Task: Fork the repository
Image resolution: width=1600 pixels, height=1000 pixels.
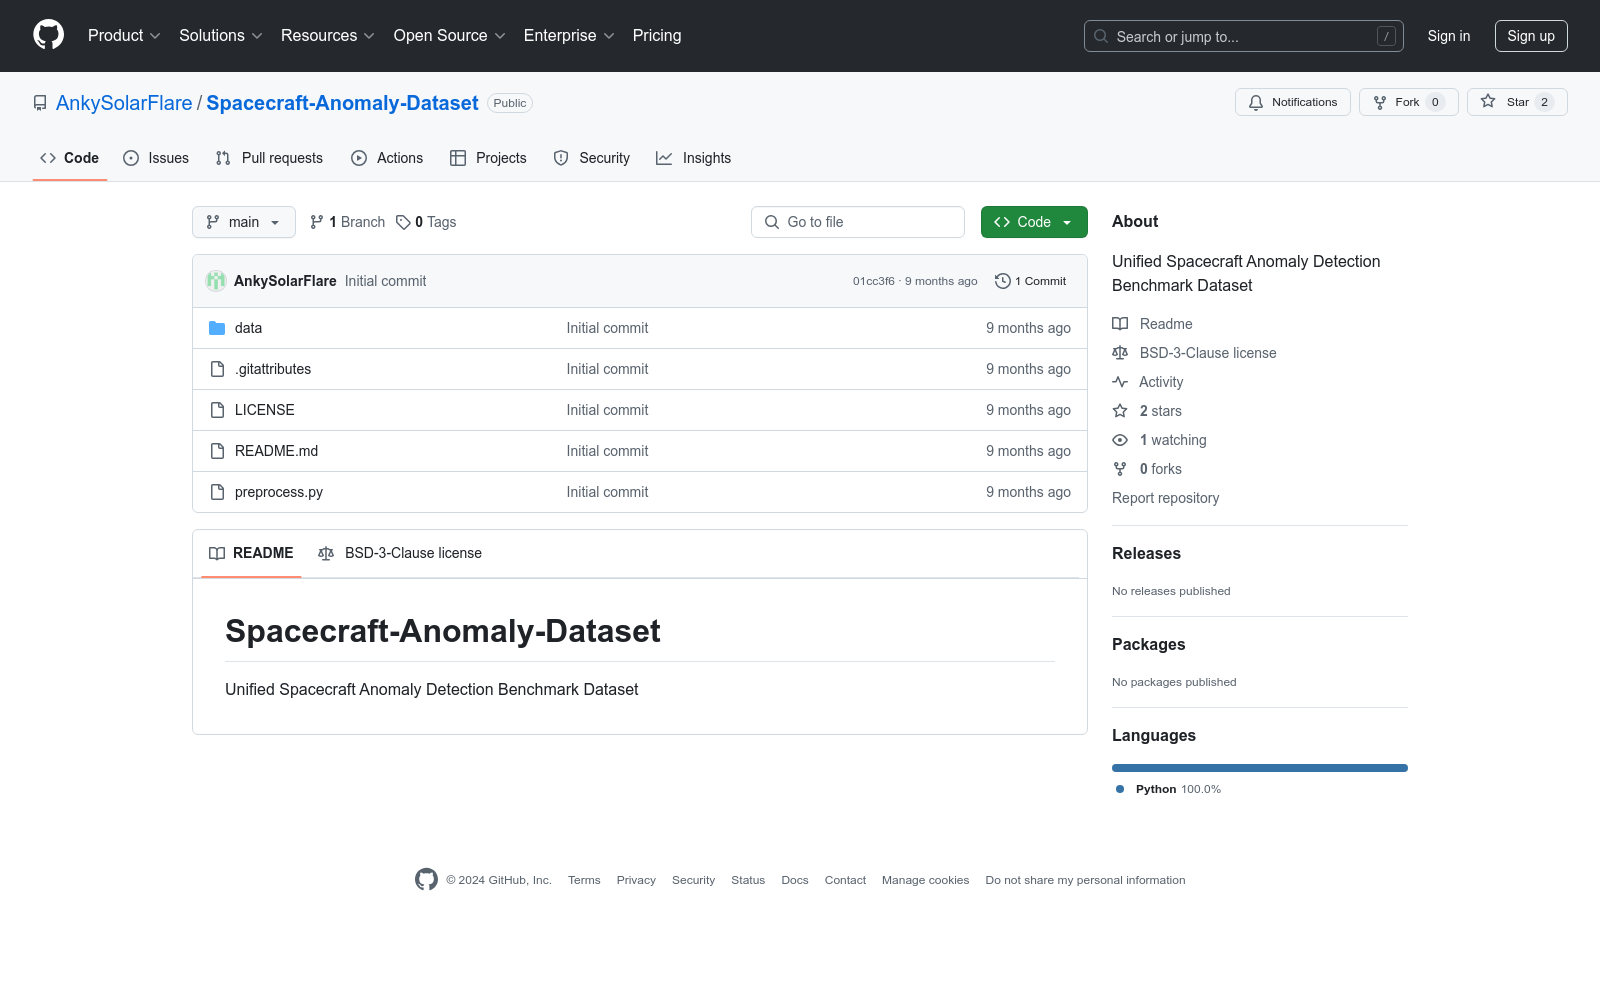Action: (x=1408, y=102)
